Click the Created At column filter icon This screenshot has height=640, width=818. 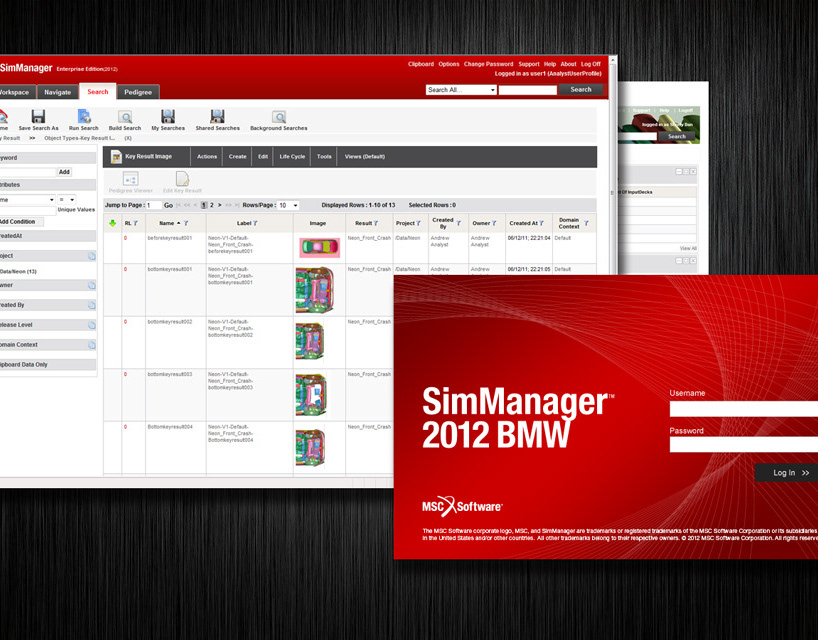coord(542,223)
